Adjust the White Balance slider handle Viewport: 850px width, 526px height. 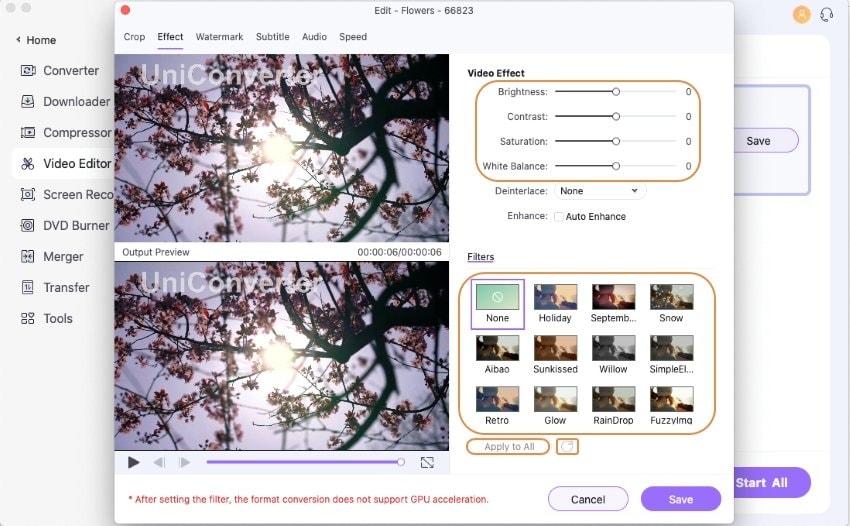pos(616,166)
